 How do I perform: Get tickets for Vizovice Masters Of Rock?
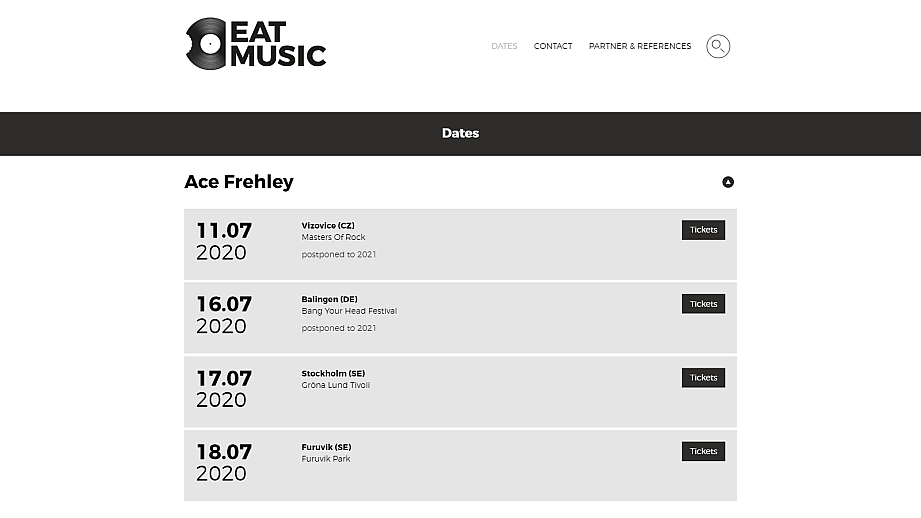(x=703, y=230)
